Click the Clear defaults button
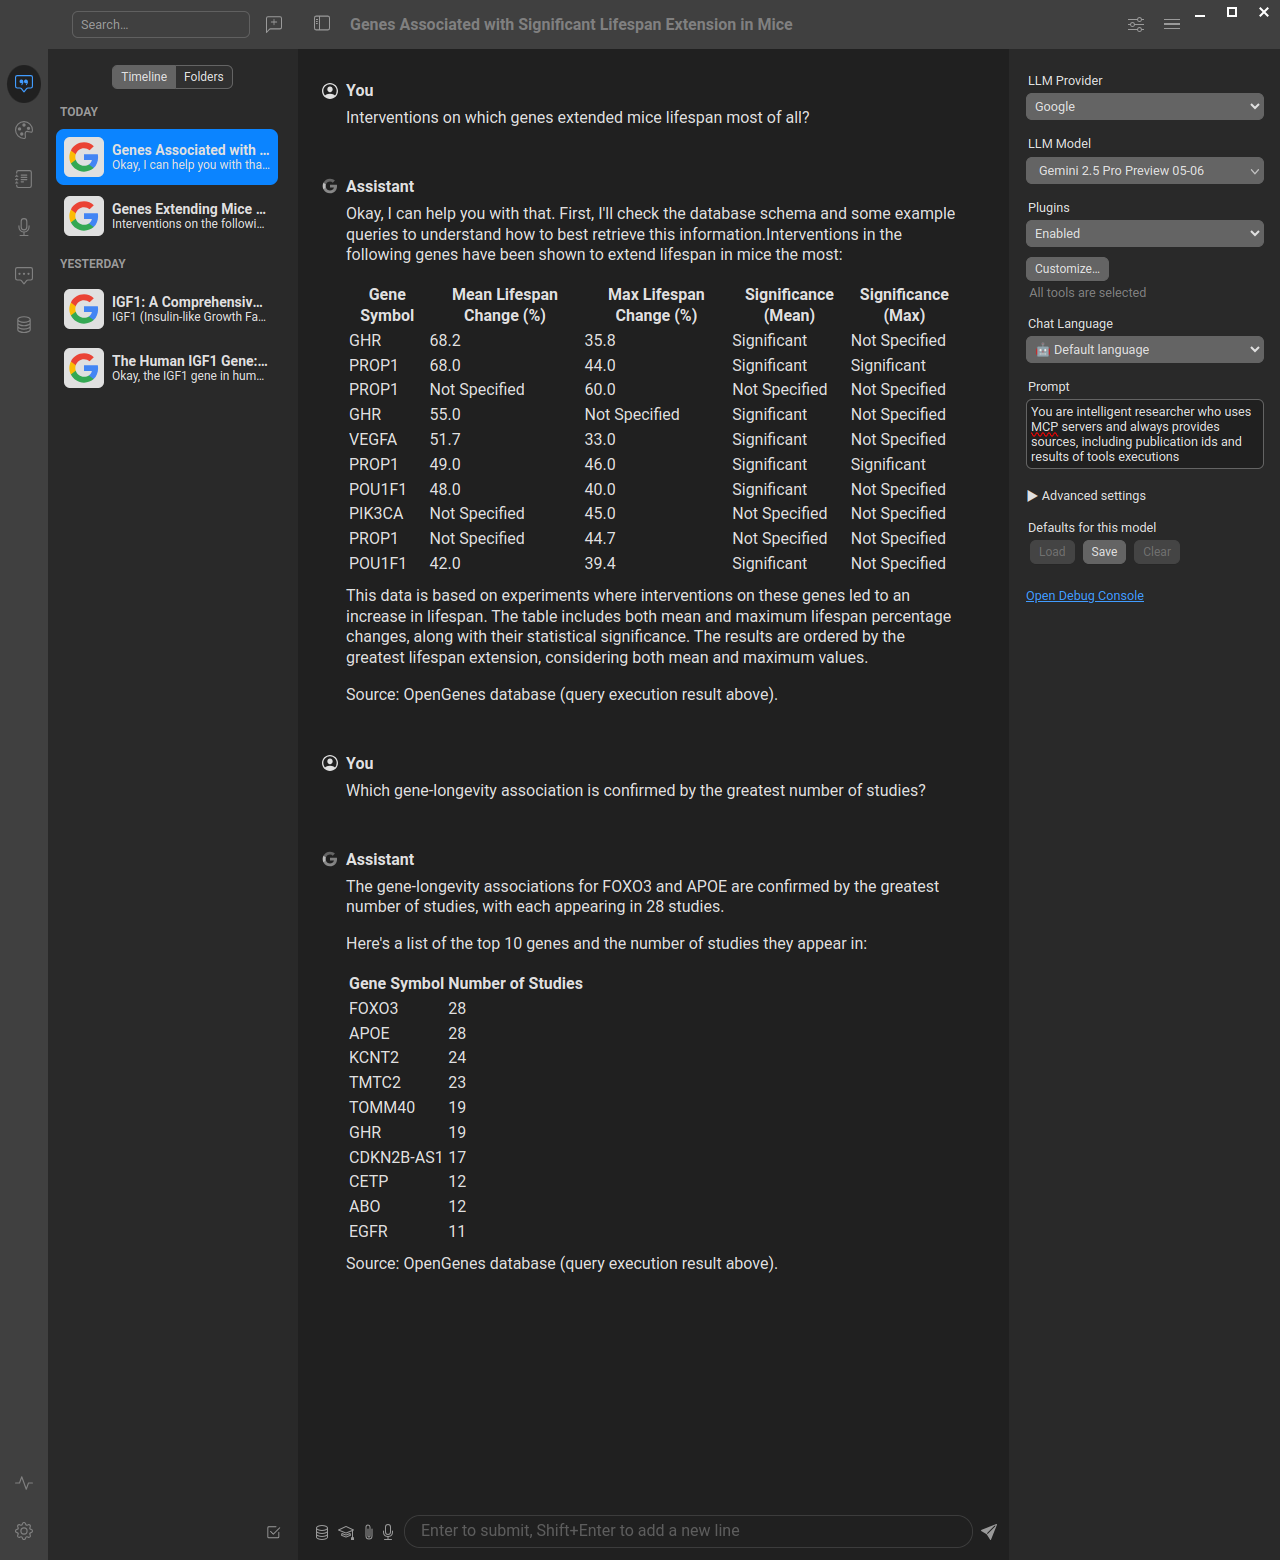1280x1560 pixels. [x=1157, y=552]
